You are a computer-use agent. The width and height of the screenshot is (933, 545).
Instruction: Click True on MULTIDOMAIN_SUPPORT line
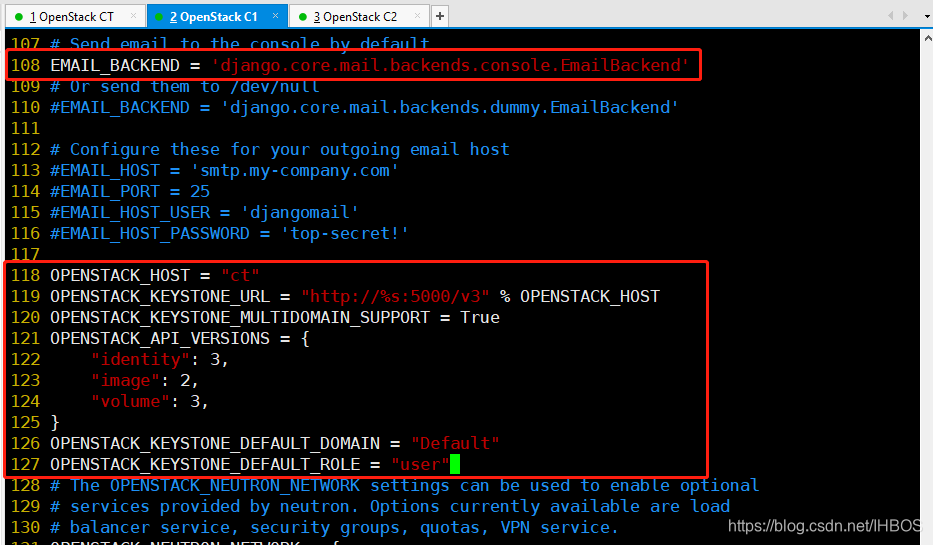point(480,317)
